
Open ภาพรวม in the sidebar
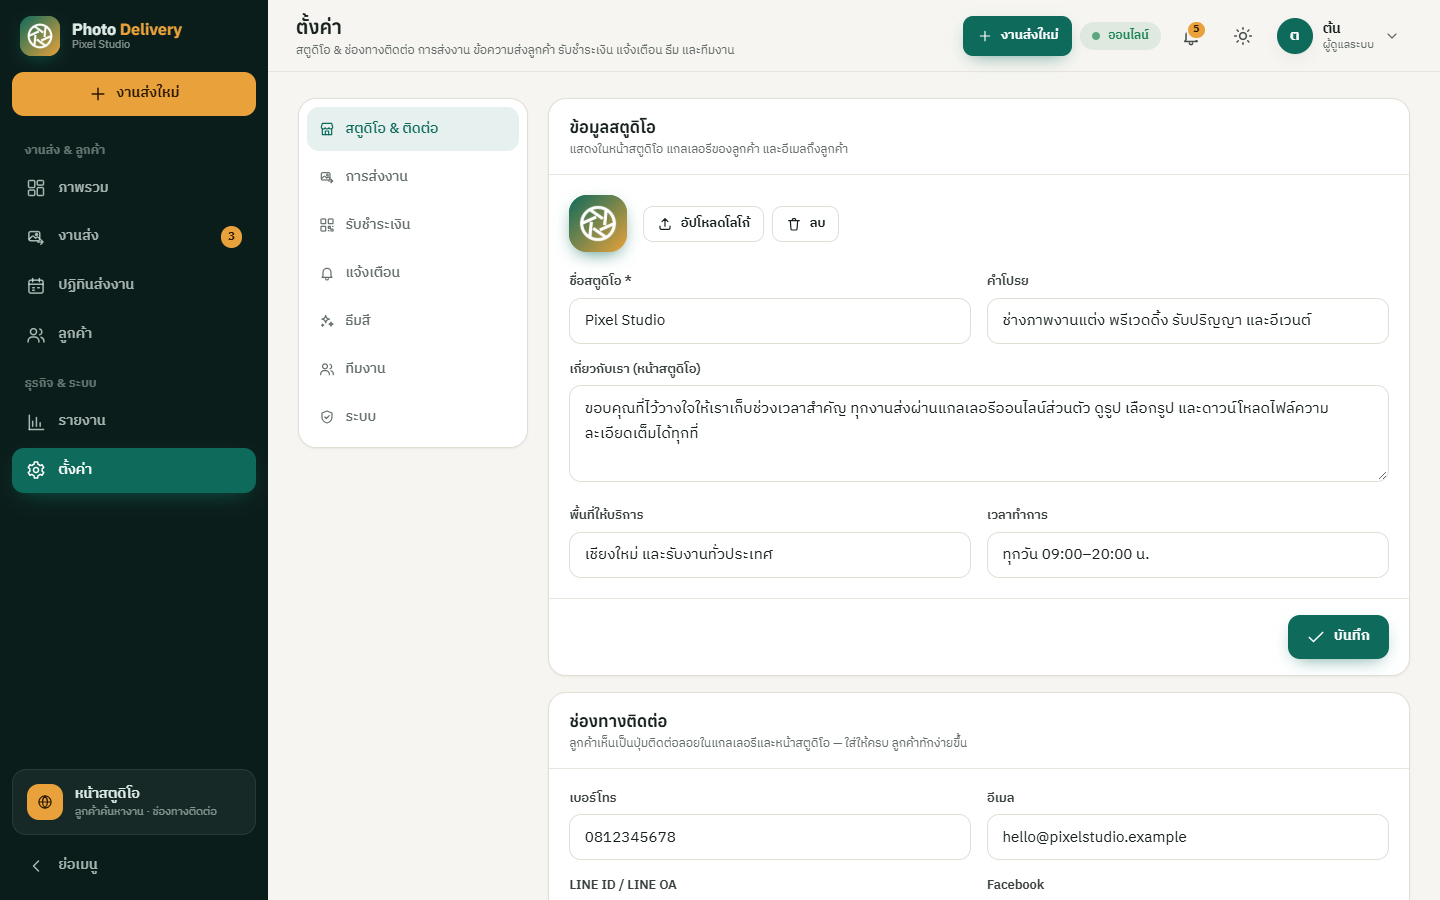click(x=134, y=188)
